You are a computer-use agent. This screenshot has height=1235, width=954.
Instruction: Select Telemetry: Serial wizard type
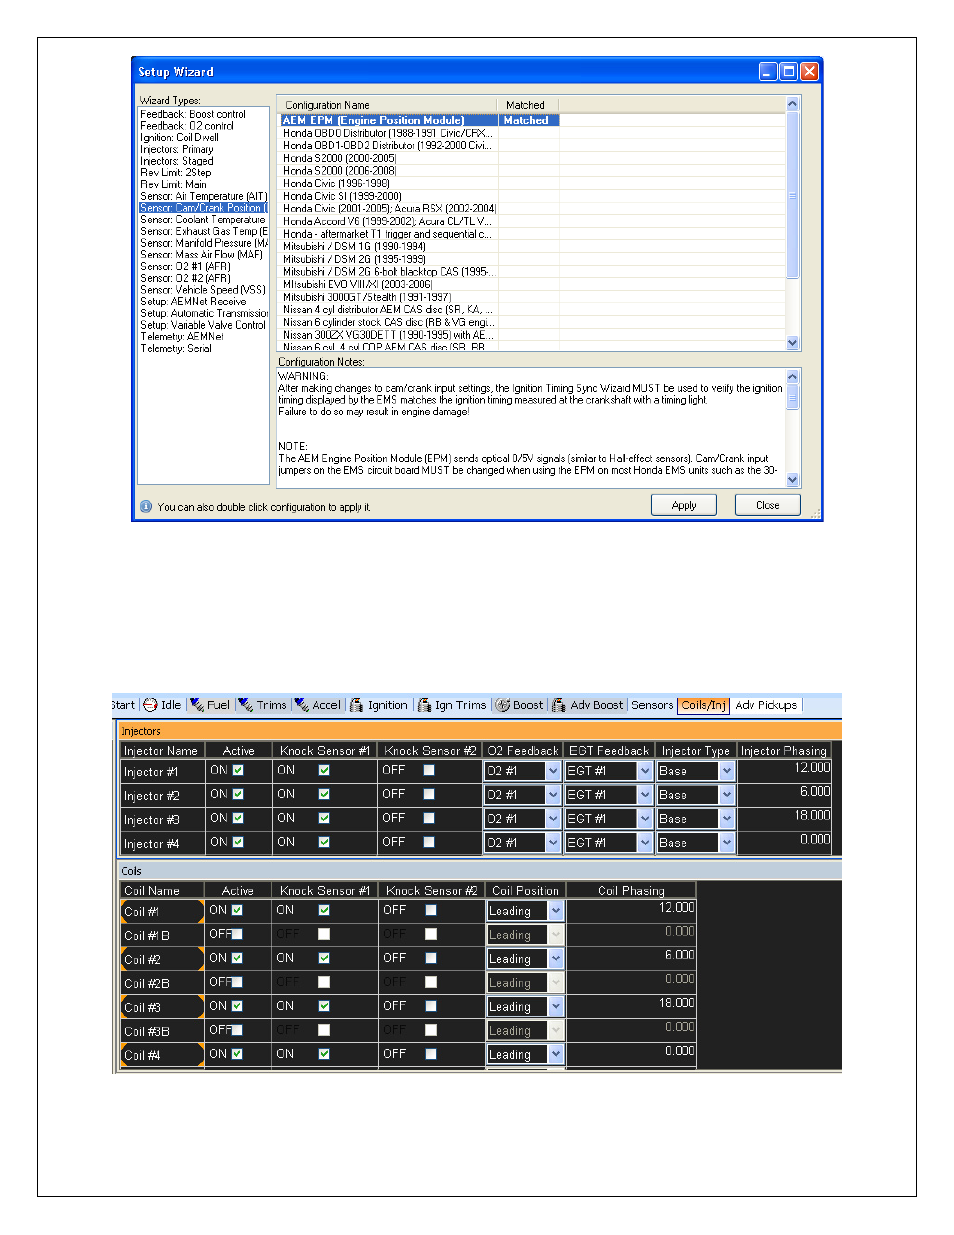[176, 349]
